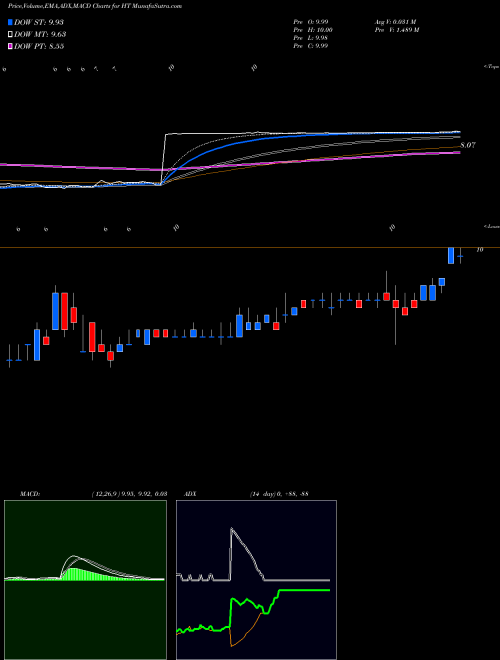Click the 8.07 price label on EMA chart

click(468, 145)
